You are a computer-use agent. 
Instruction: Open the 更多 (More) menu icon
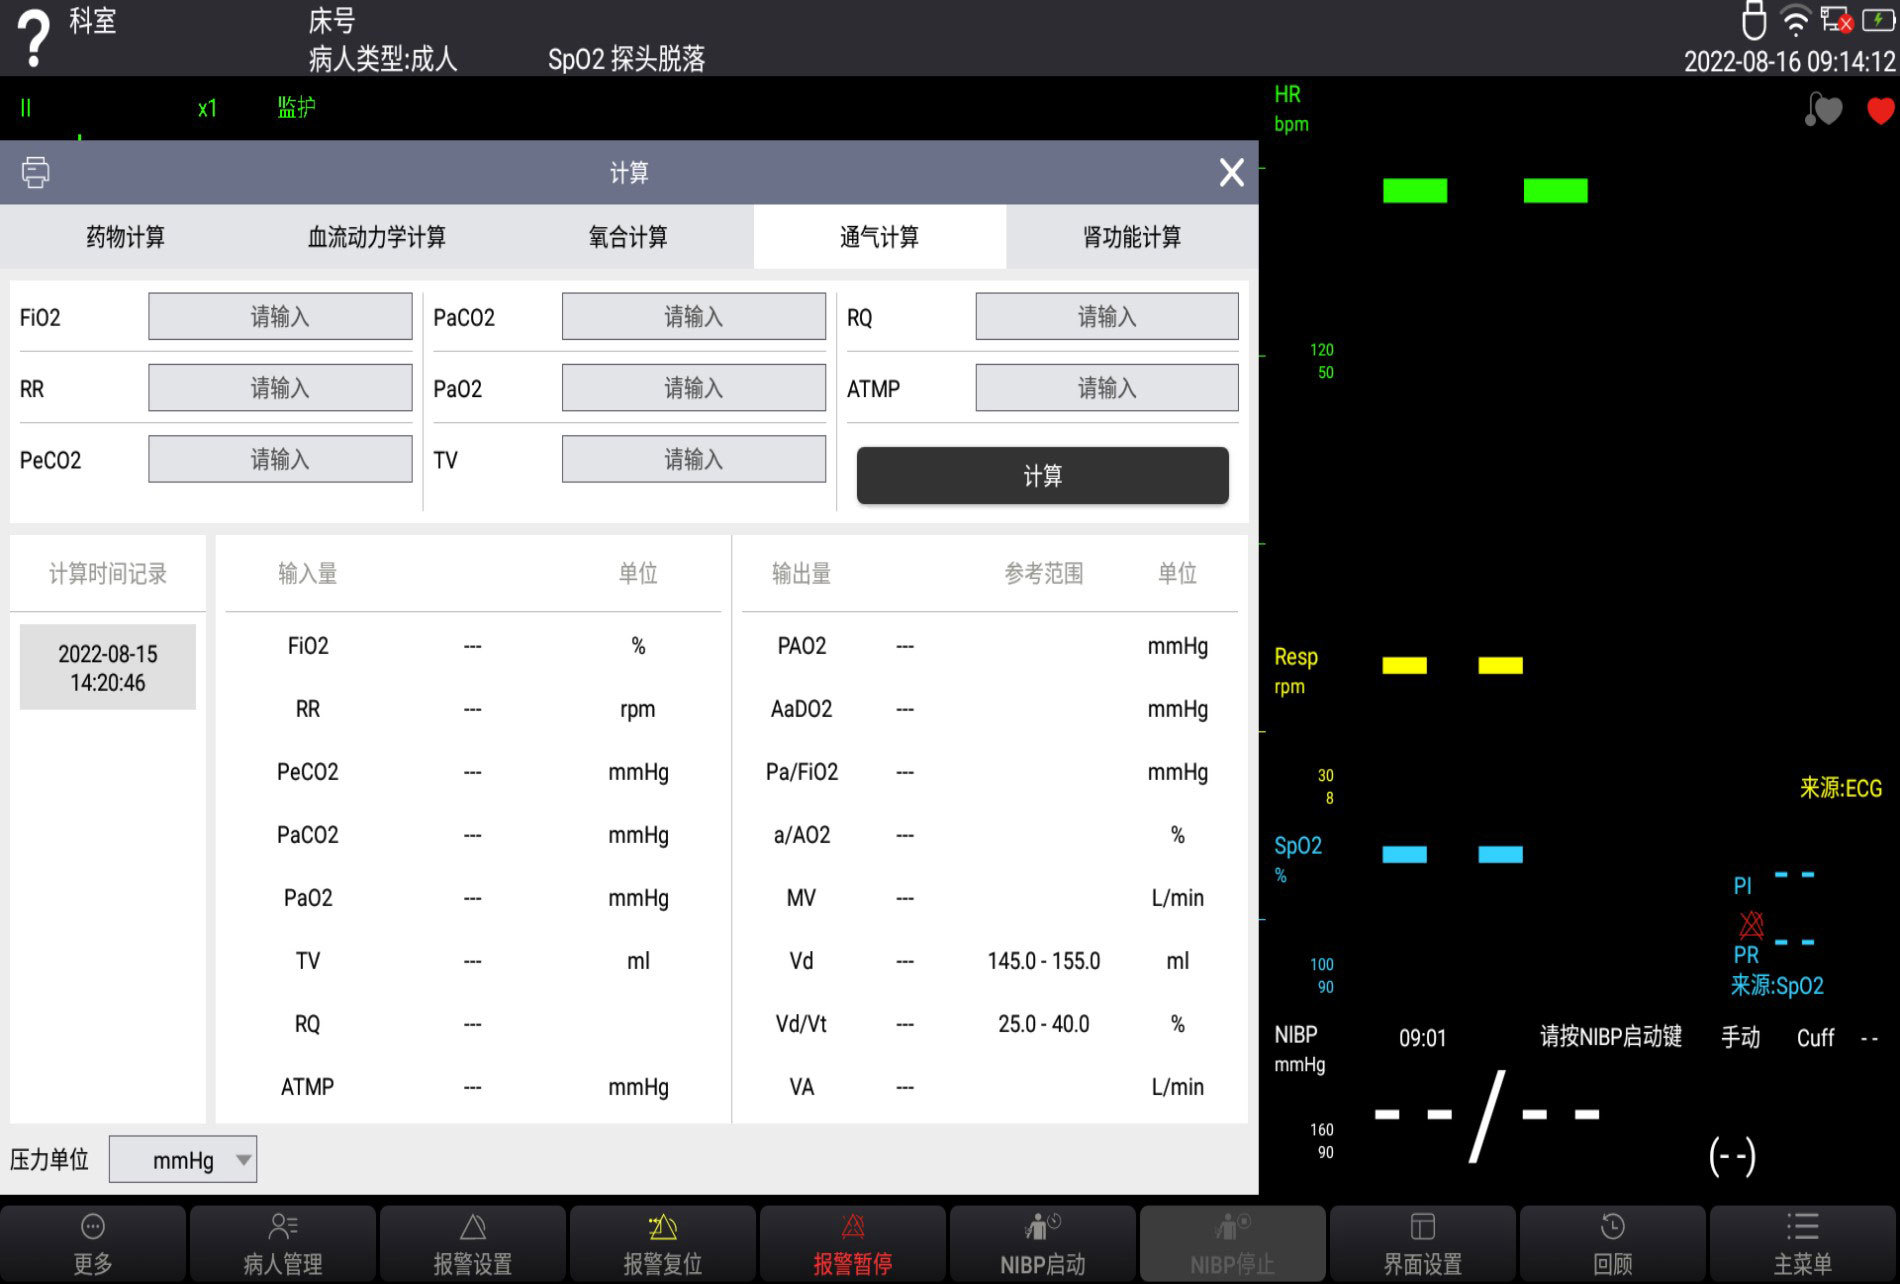pos(93,1242)
